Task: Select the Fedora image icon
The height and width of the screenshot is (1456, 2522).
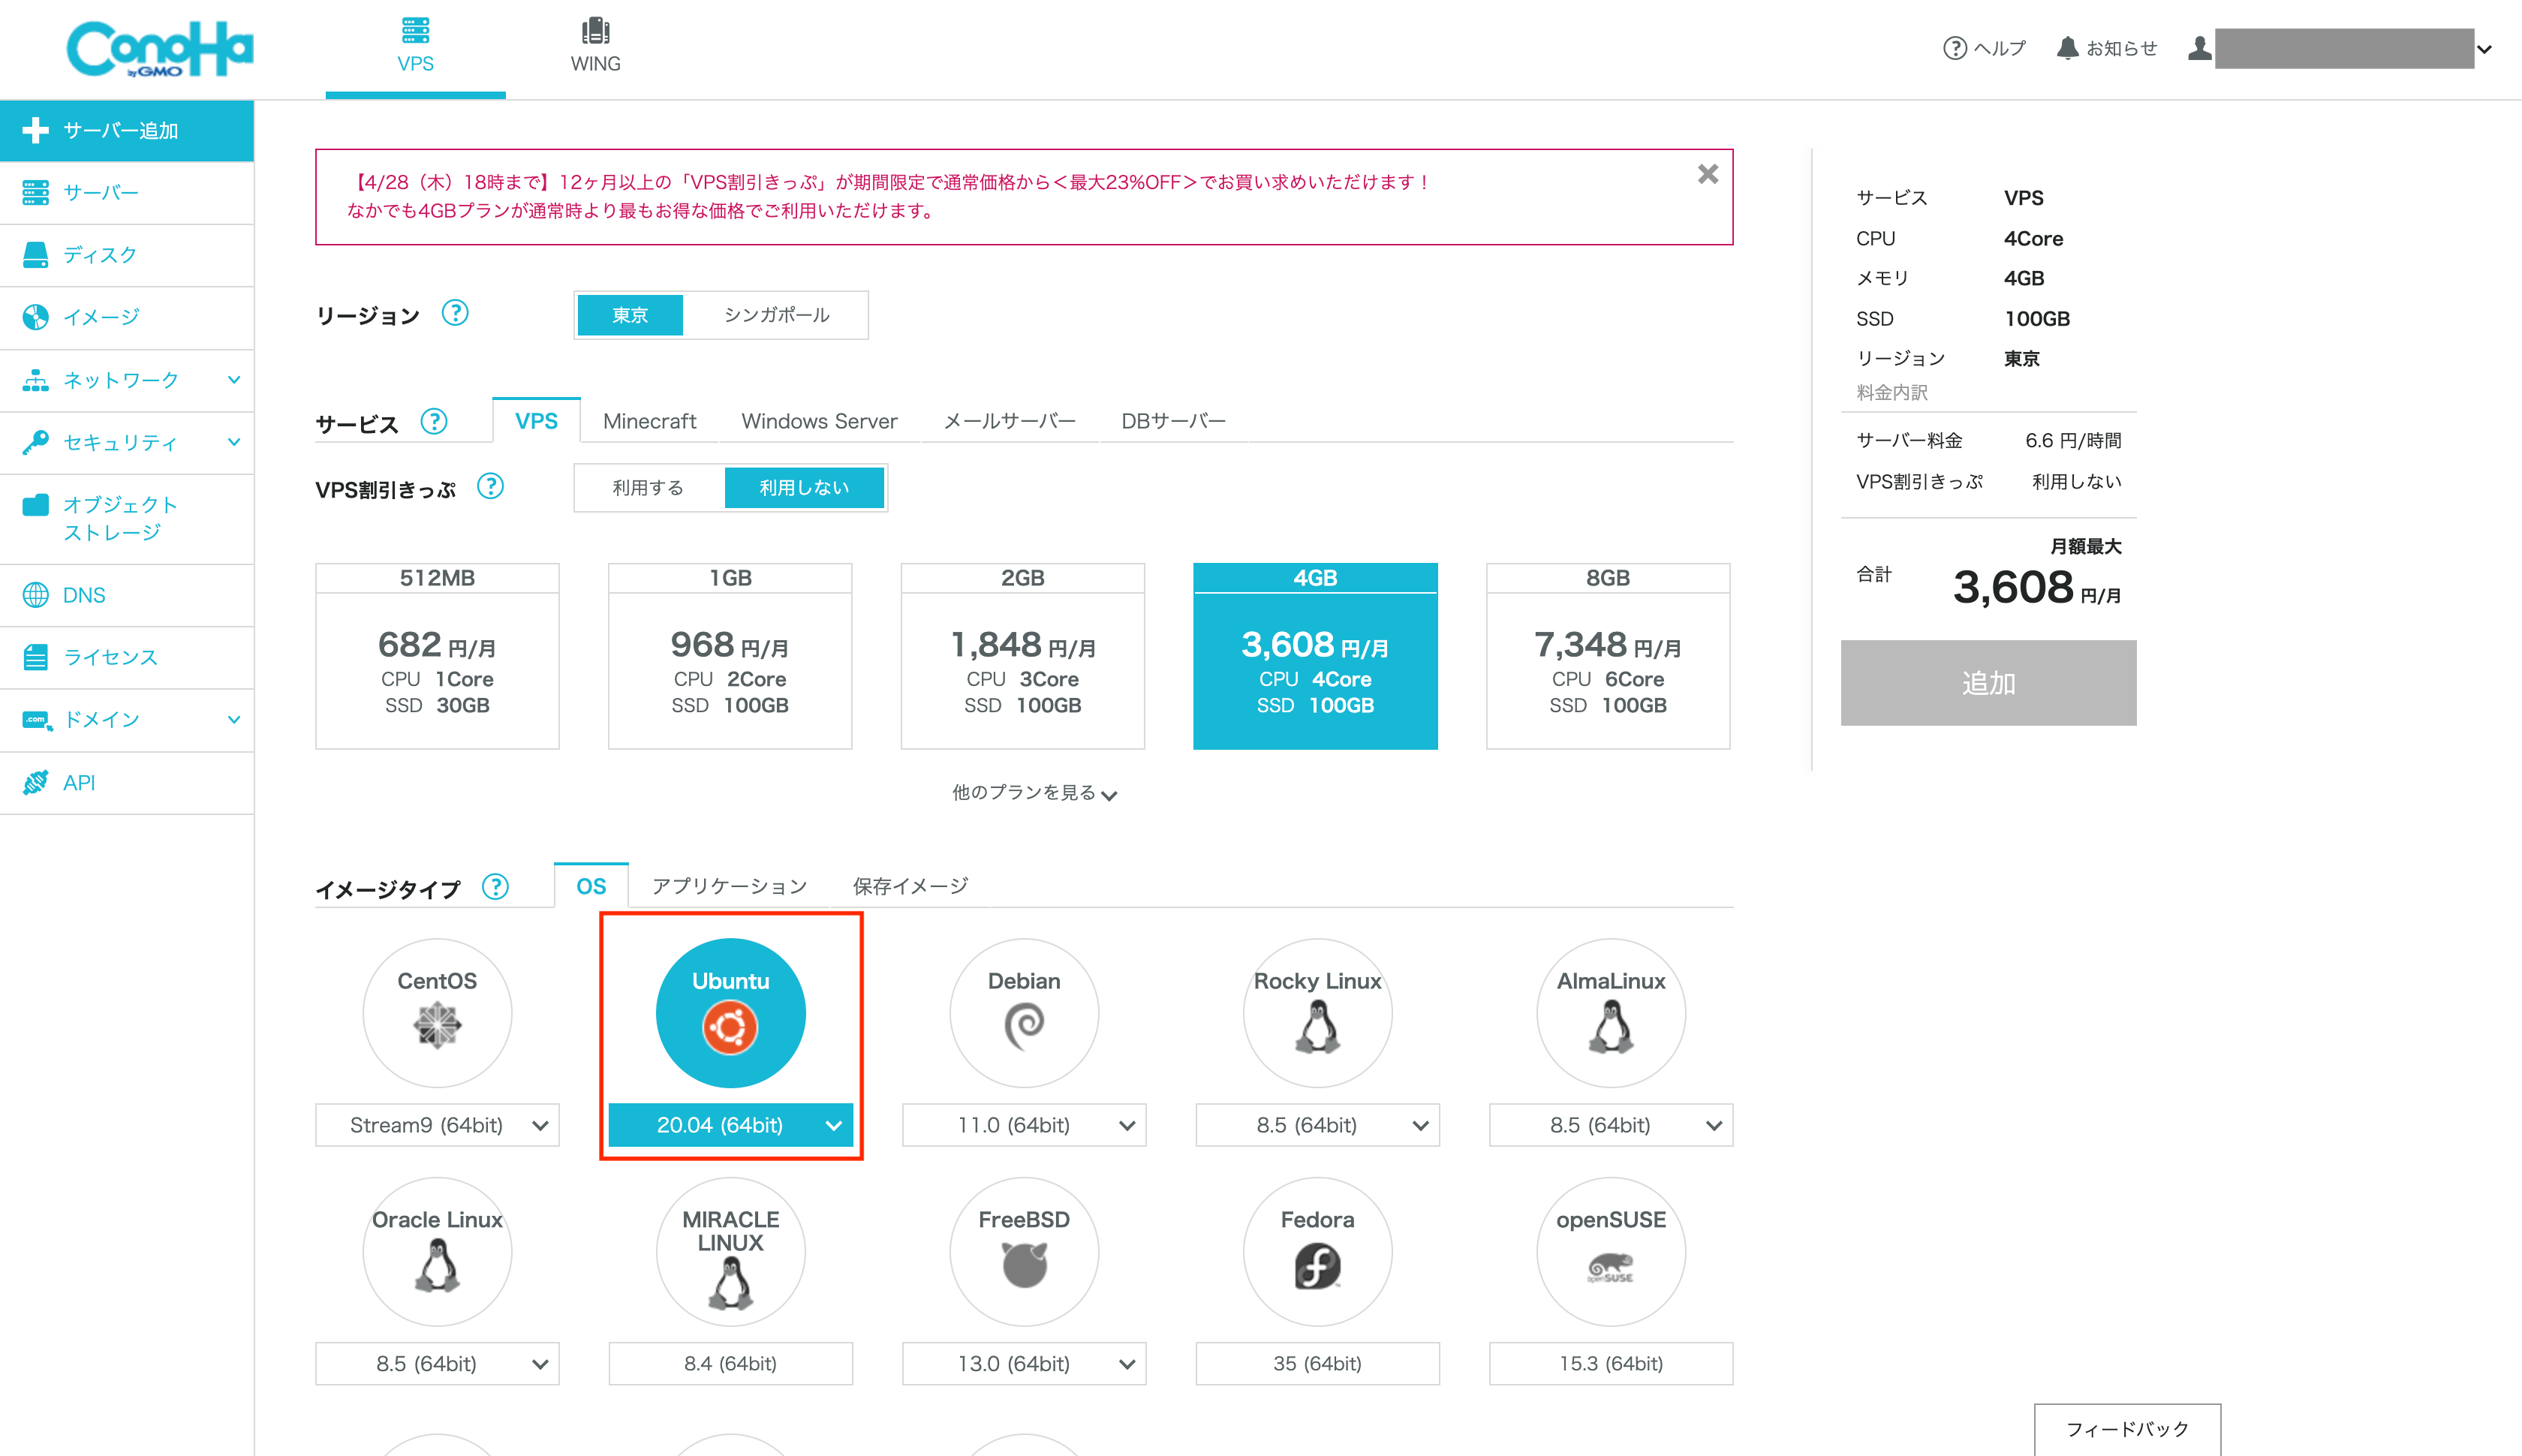Action: 1317,1251
